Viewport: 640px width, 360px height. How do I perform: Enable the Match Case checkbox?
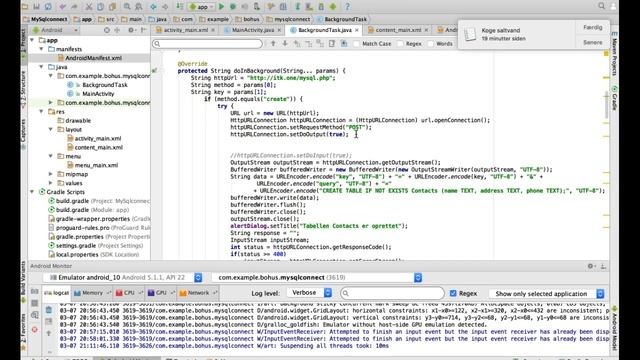(x=357, y=44)
